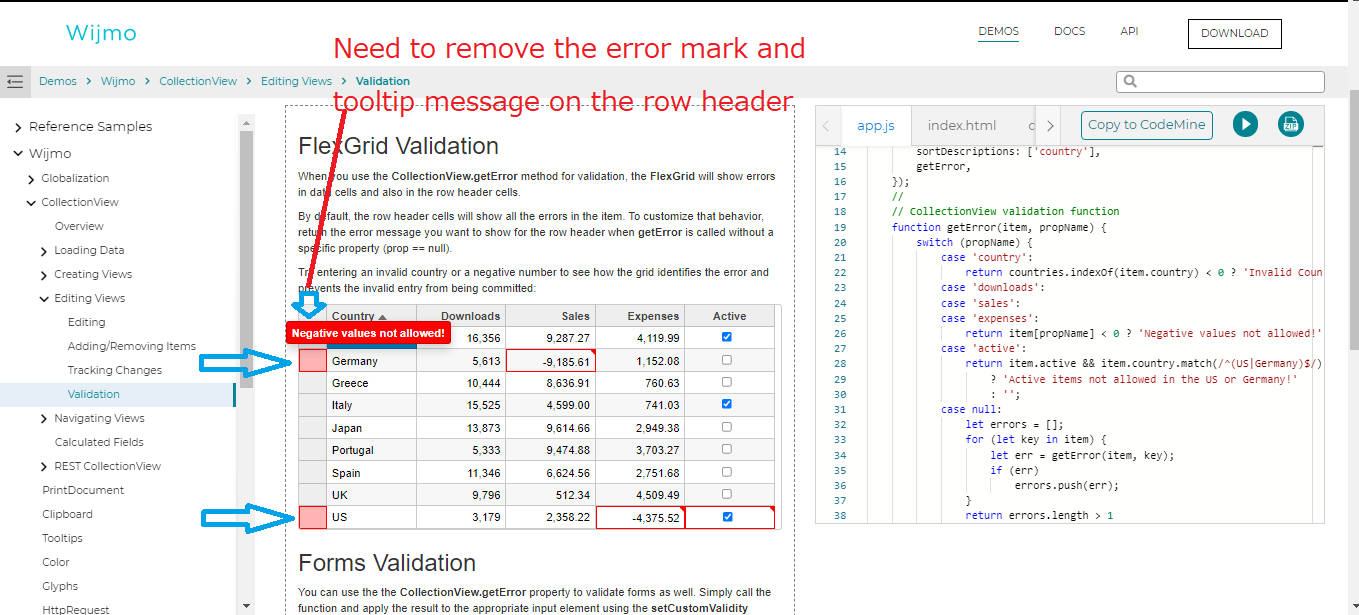Click the red row header for Germany
1359x615 pixels.
[x=313, y=360]
